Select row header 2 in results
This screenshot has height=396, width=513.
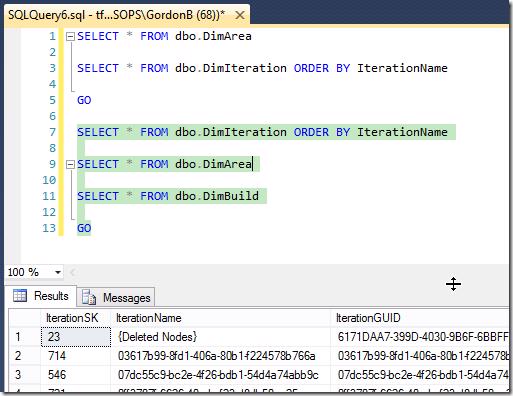(x=25, y=356)
